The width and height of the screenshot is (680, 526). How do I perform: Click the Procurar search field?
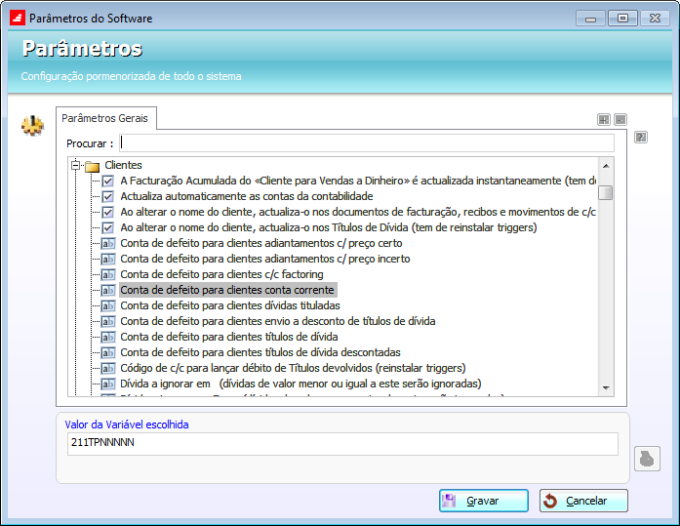pos(366,143)
